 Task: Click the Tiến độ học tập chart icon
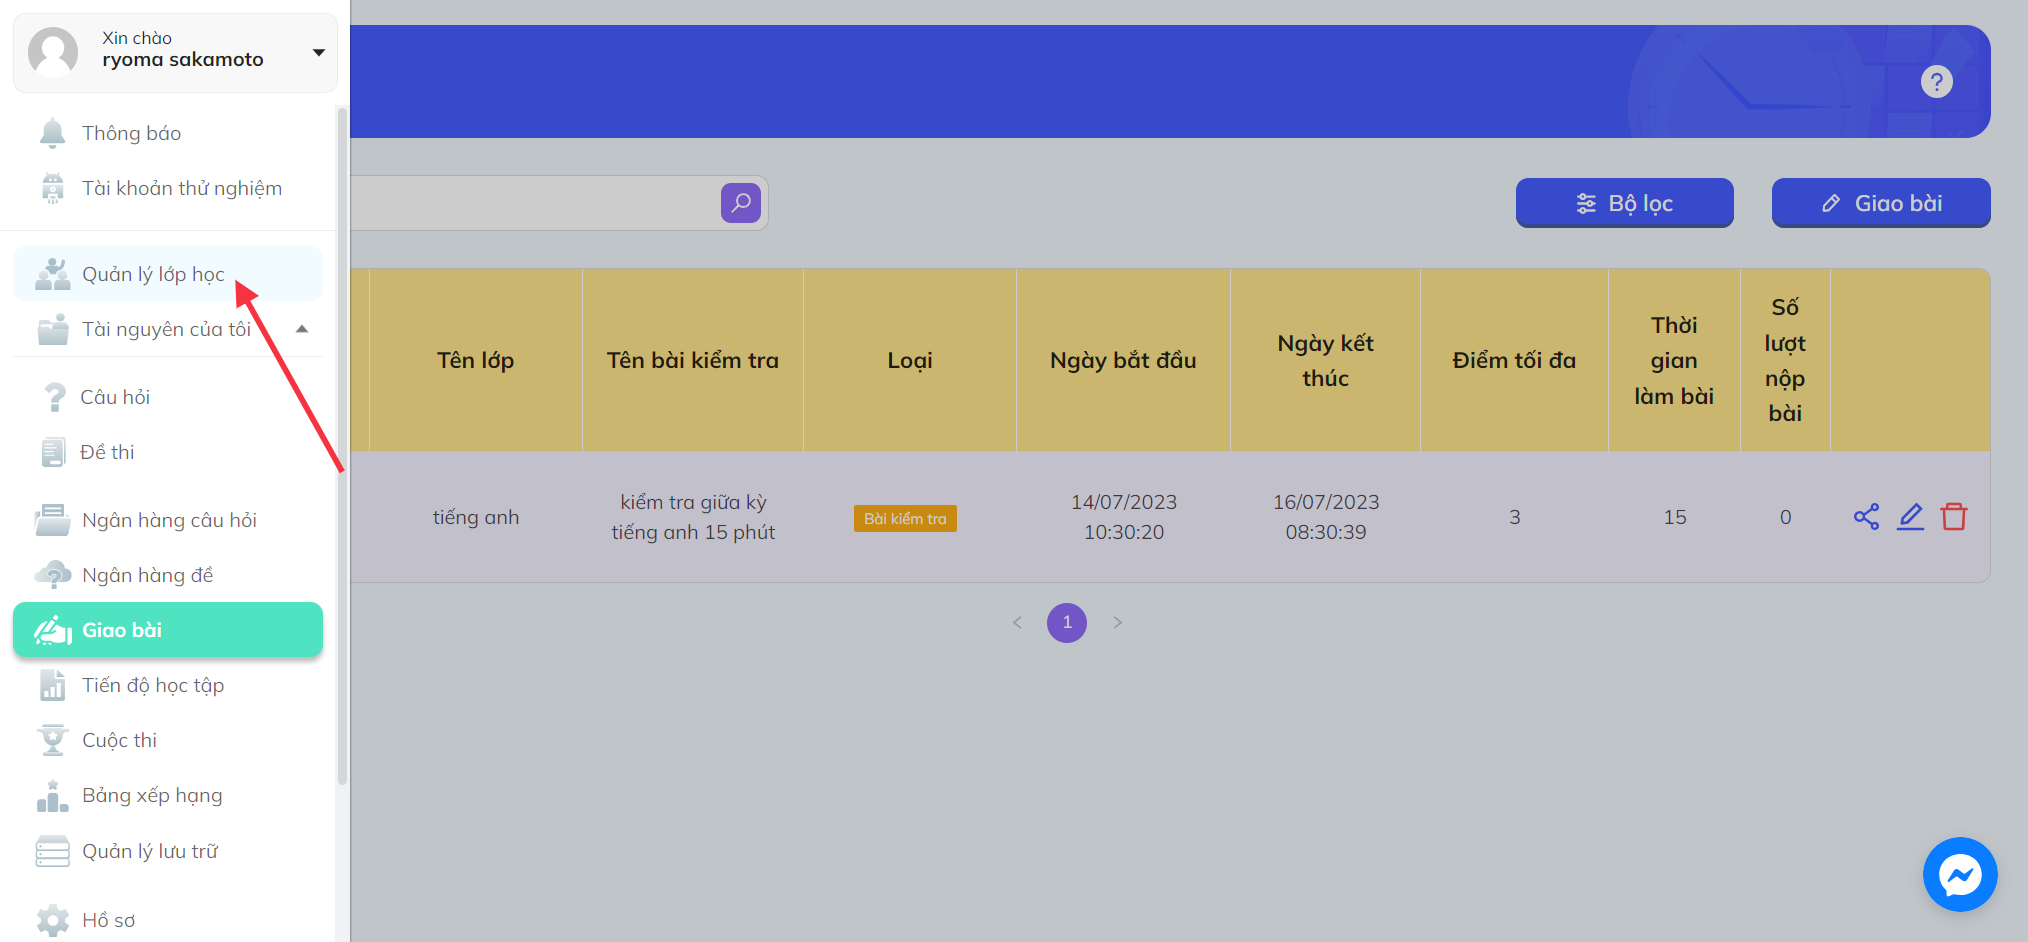53,685
